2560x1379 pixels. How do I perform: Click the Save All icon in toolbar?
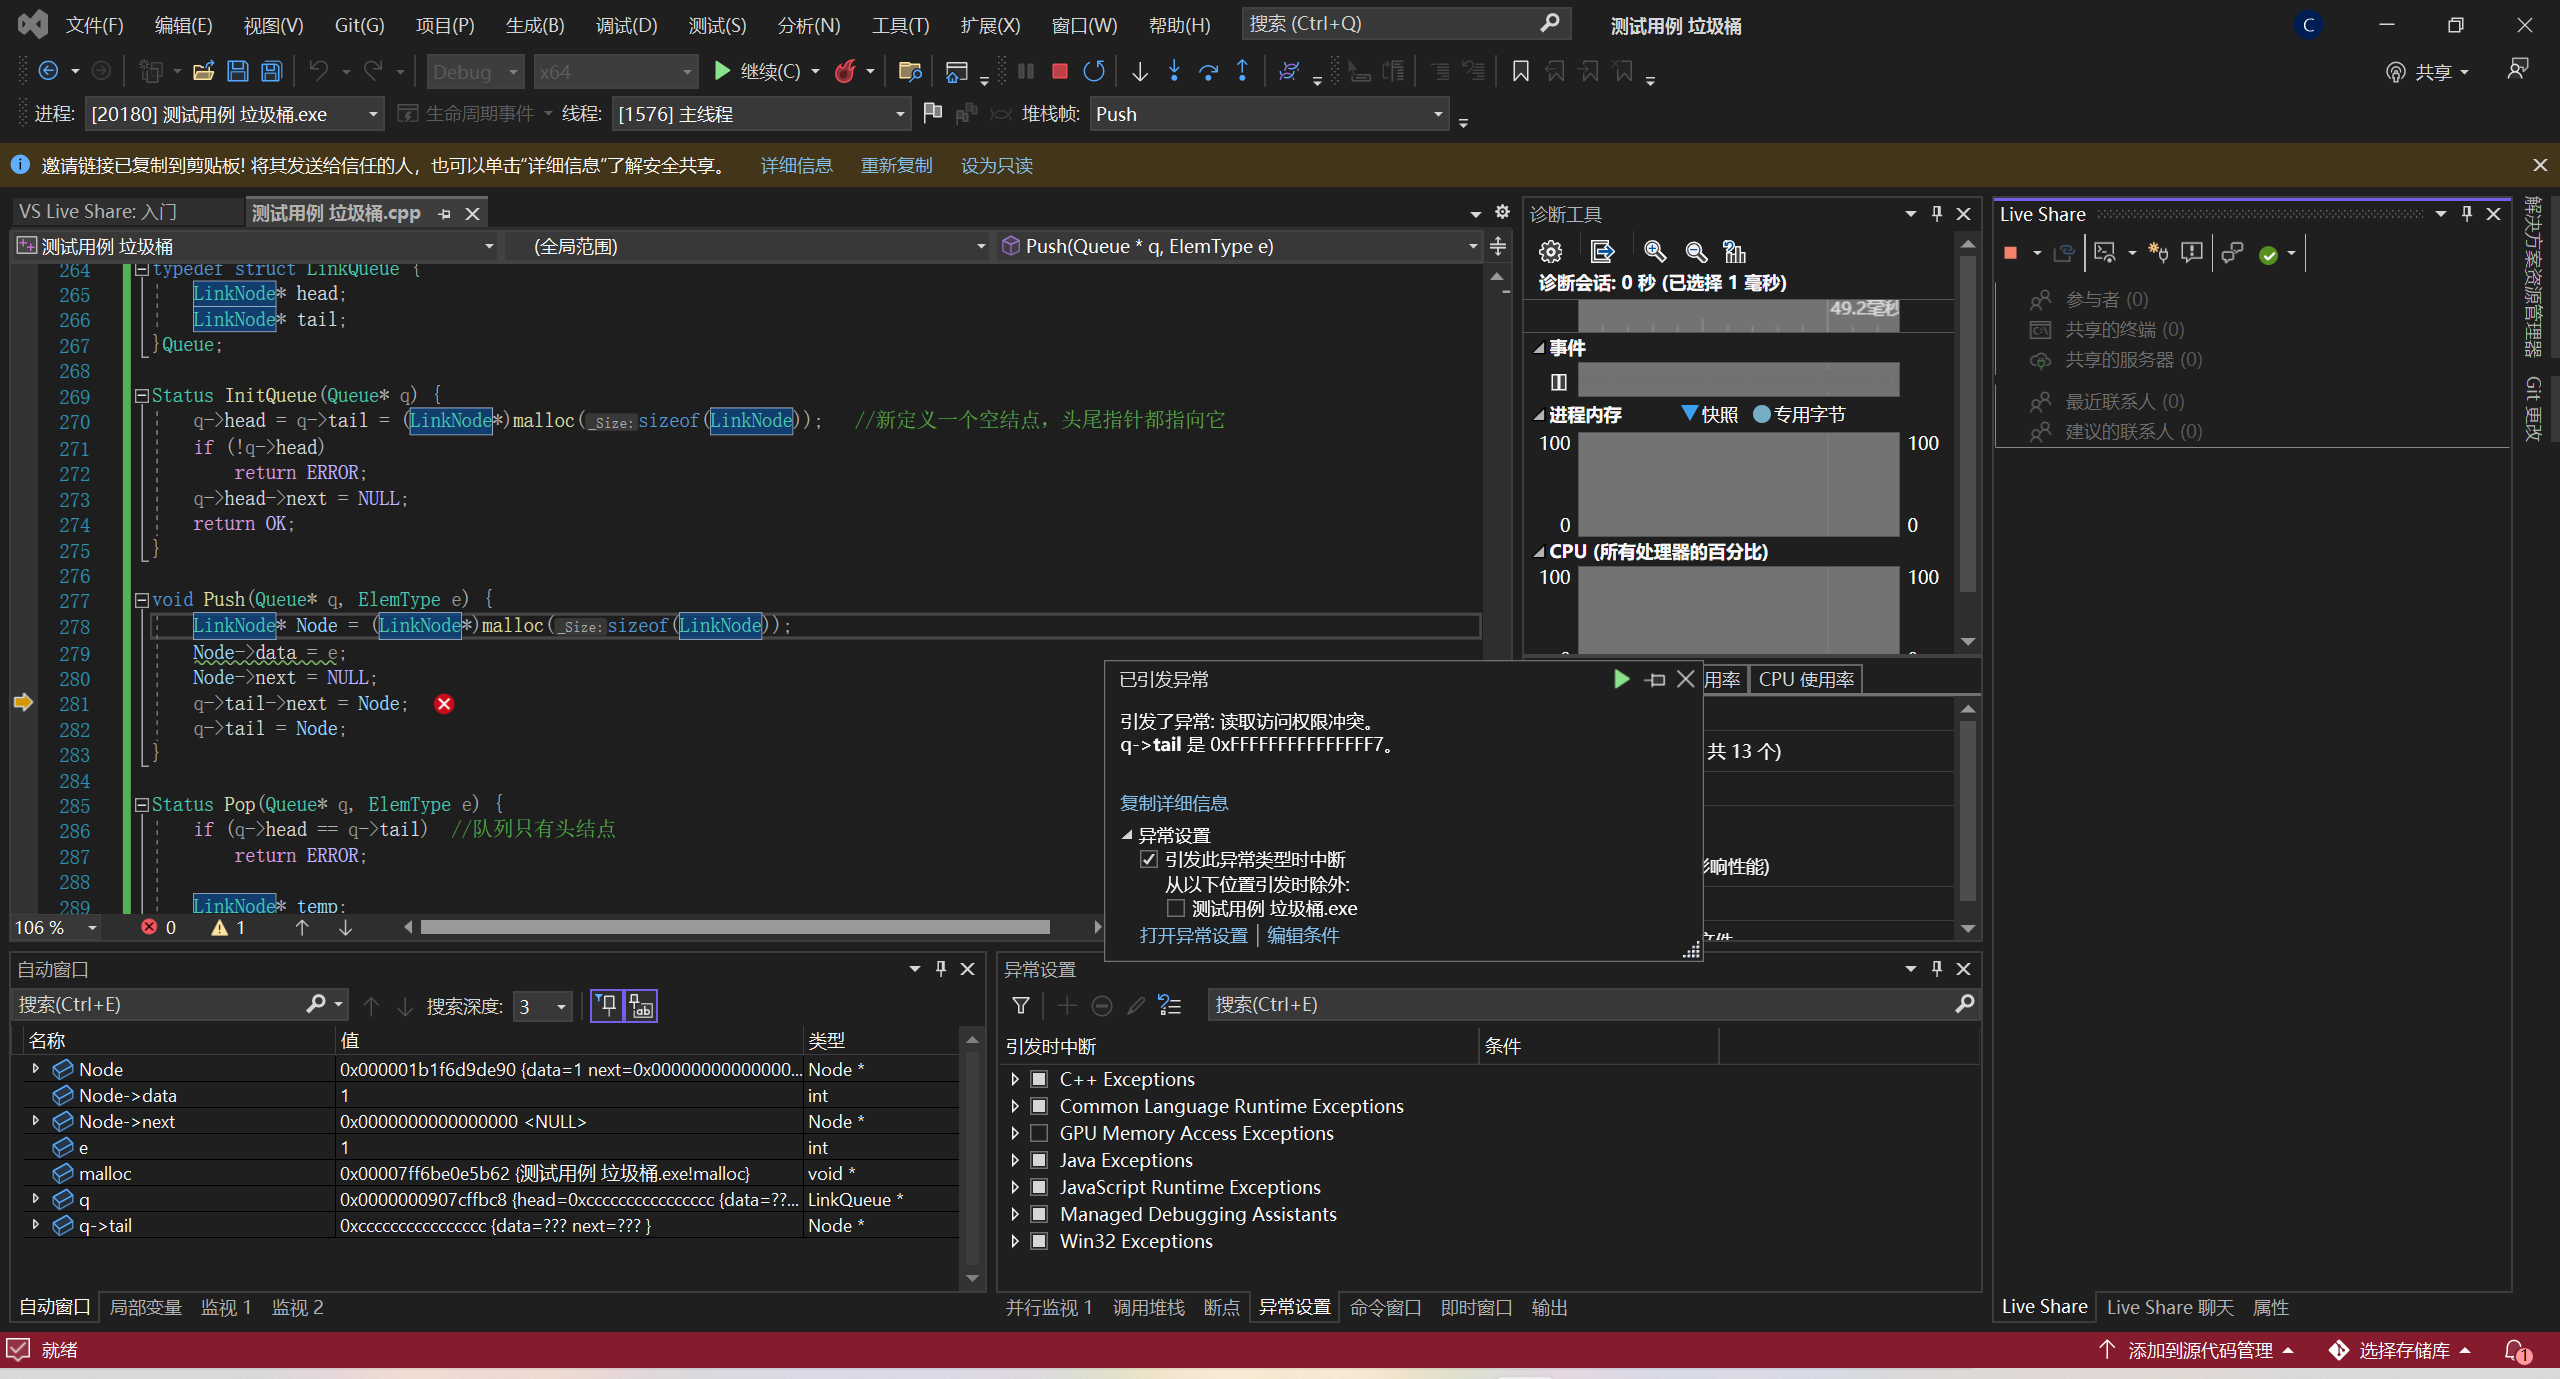pyautogui.click(x=271, y=71)
